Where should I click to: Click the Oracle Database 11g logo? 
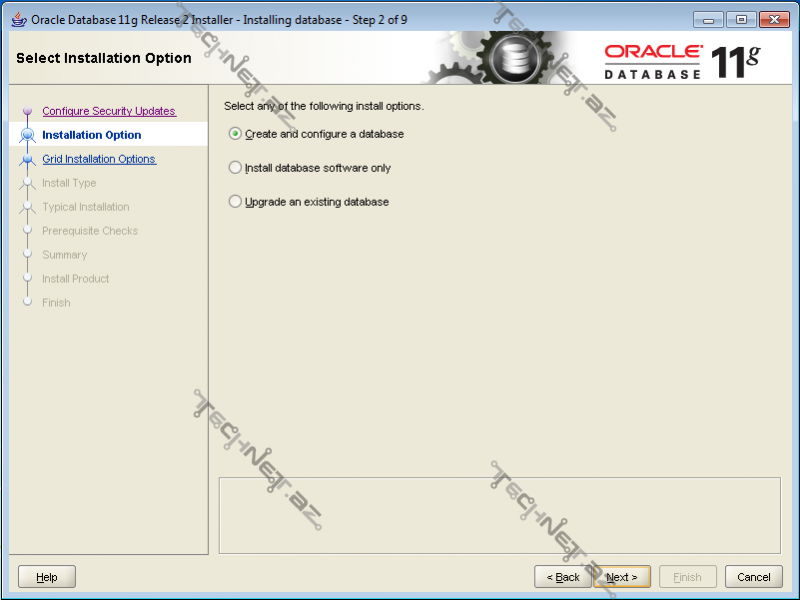click(683, 62)
